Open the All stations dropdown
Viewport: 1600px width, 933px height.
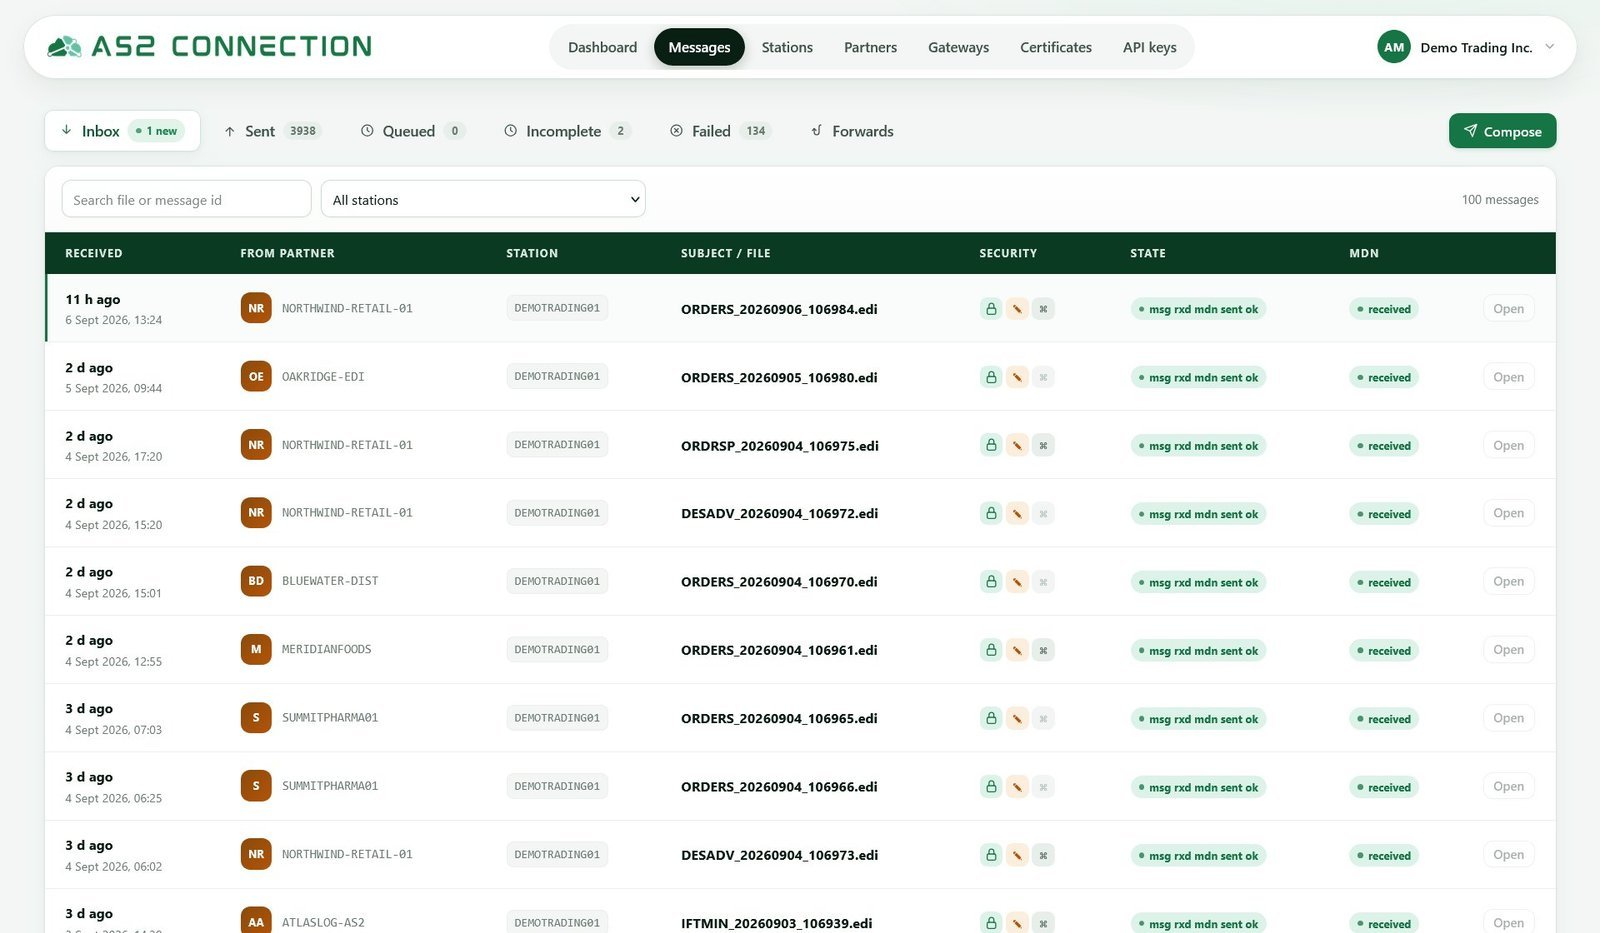coord(483,199)
